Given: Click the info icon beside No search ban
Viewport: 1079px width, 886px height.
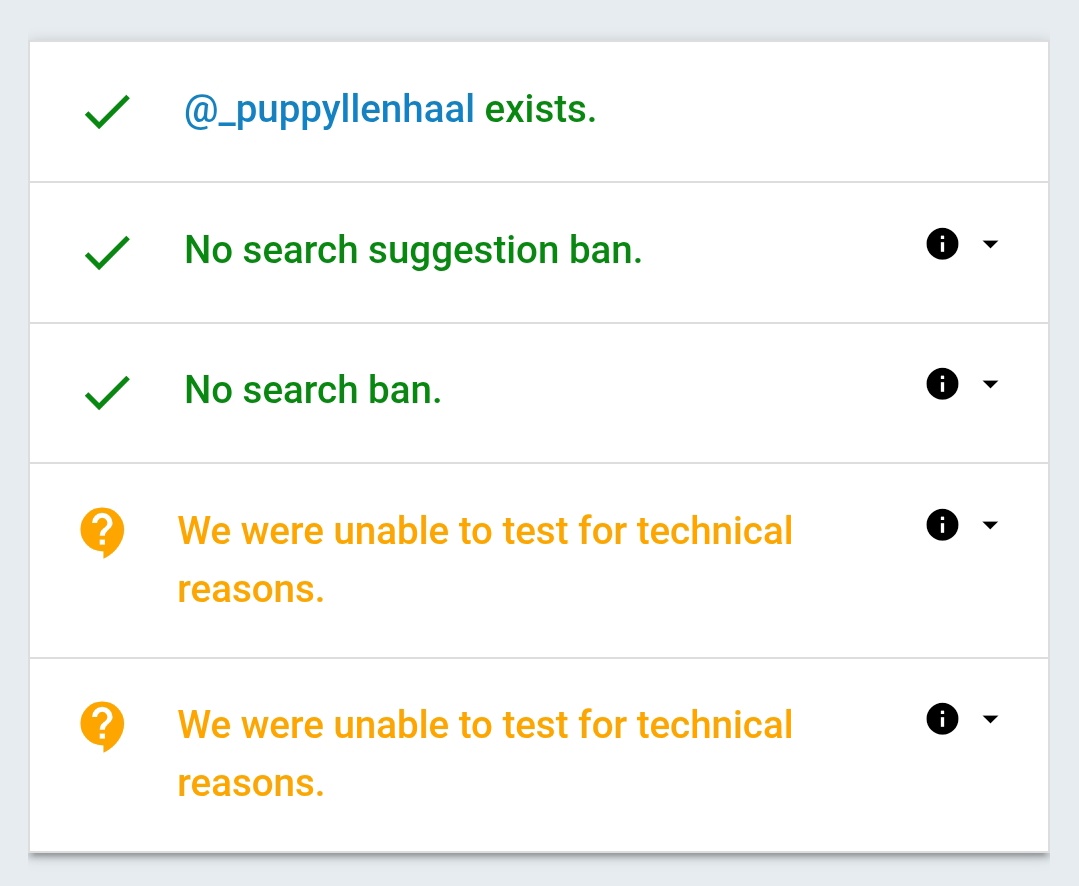Looking at the screenshot, I should tap(942, 384).
